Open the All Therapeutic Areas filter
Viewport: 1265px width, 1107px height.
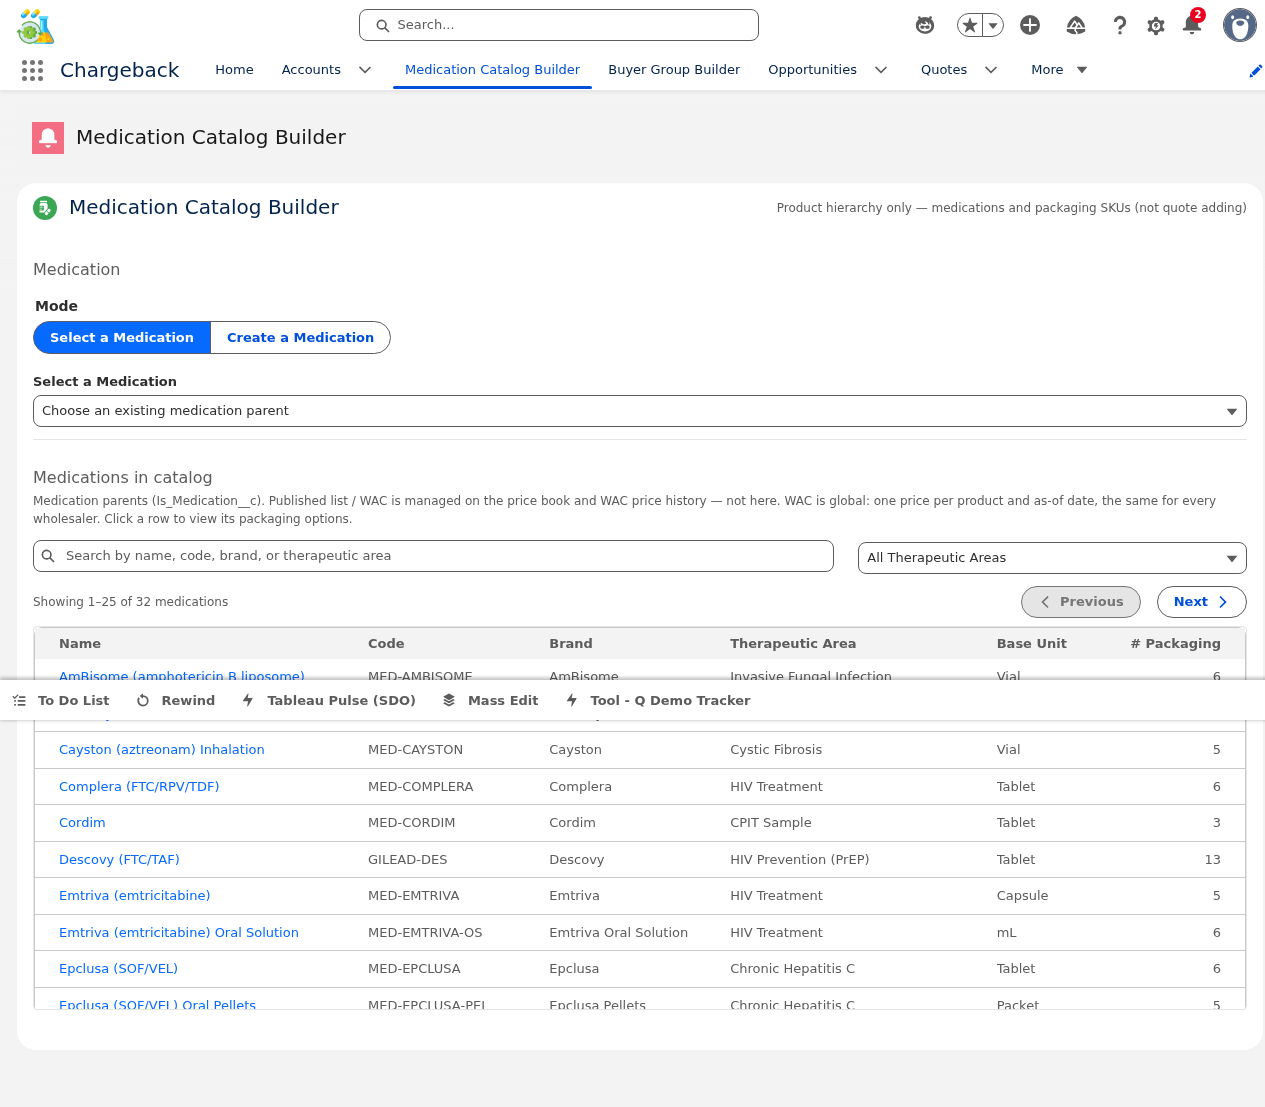1052,558
